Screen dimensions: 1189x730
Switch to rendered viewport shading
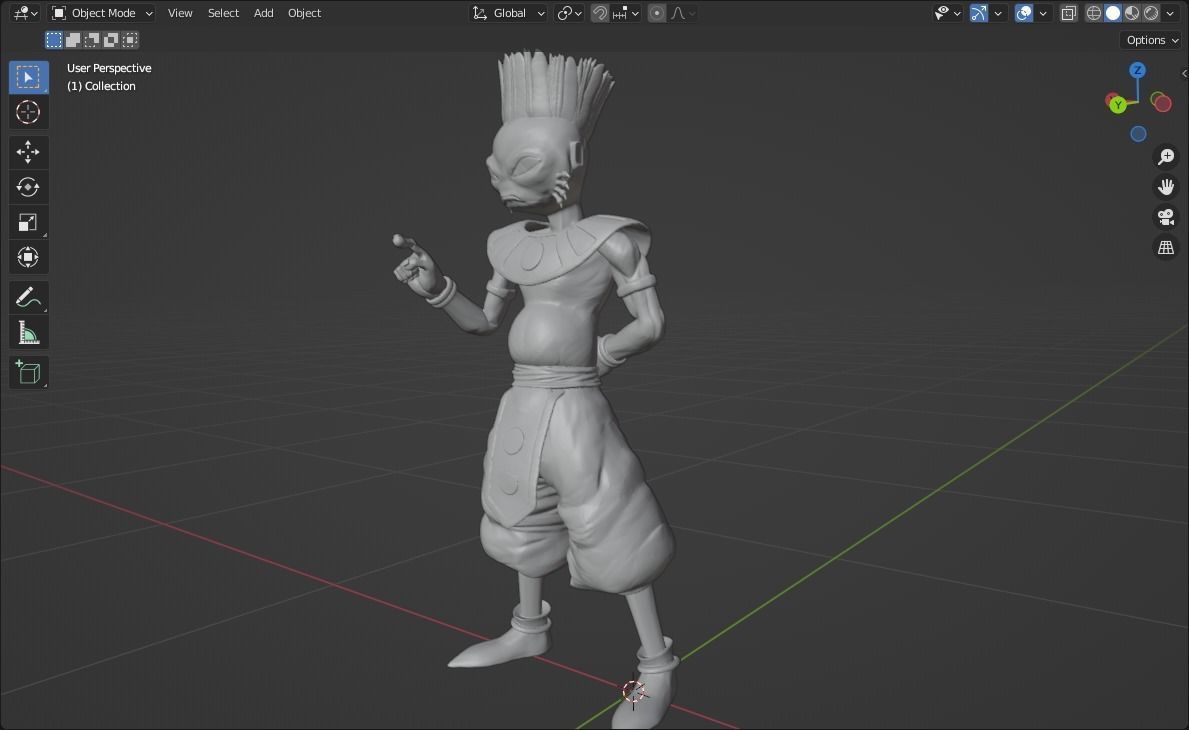click(x=1150, y=13)
